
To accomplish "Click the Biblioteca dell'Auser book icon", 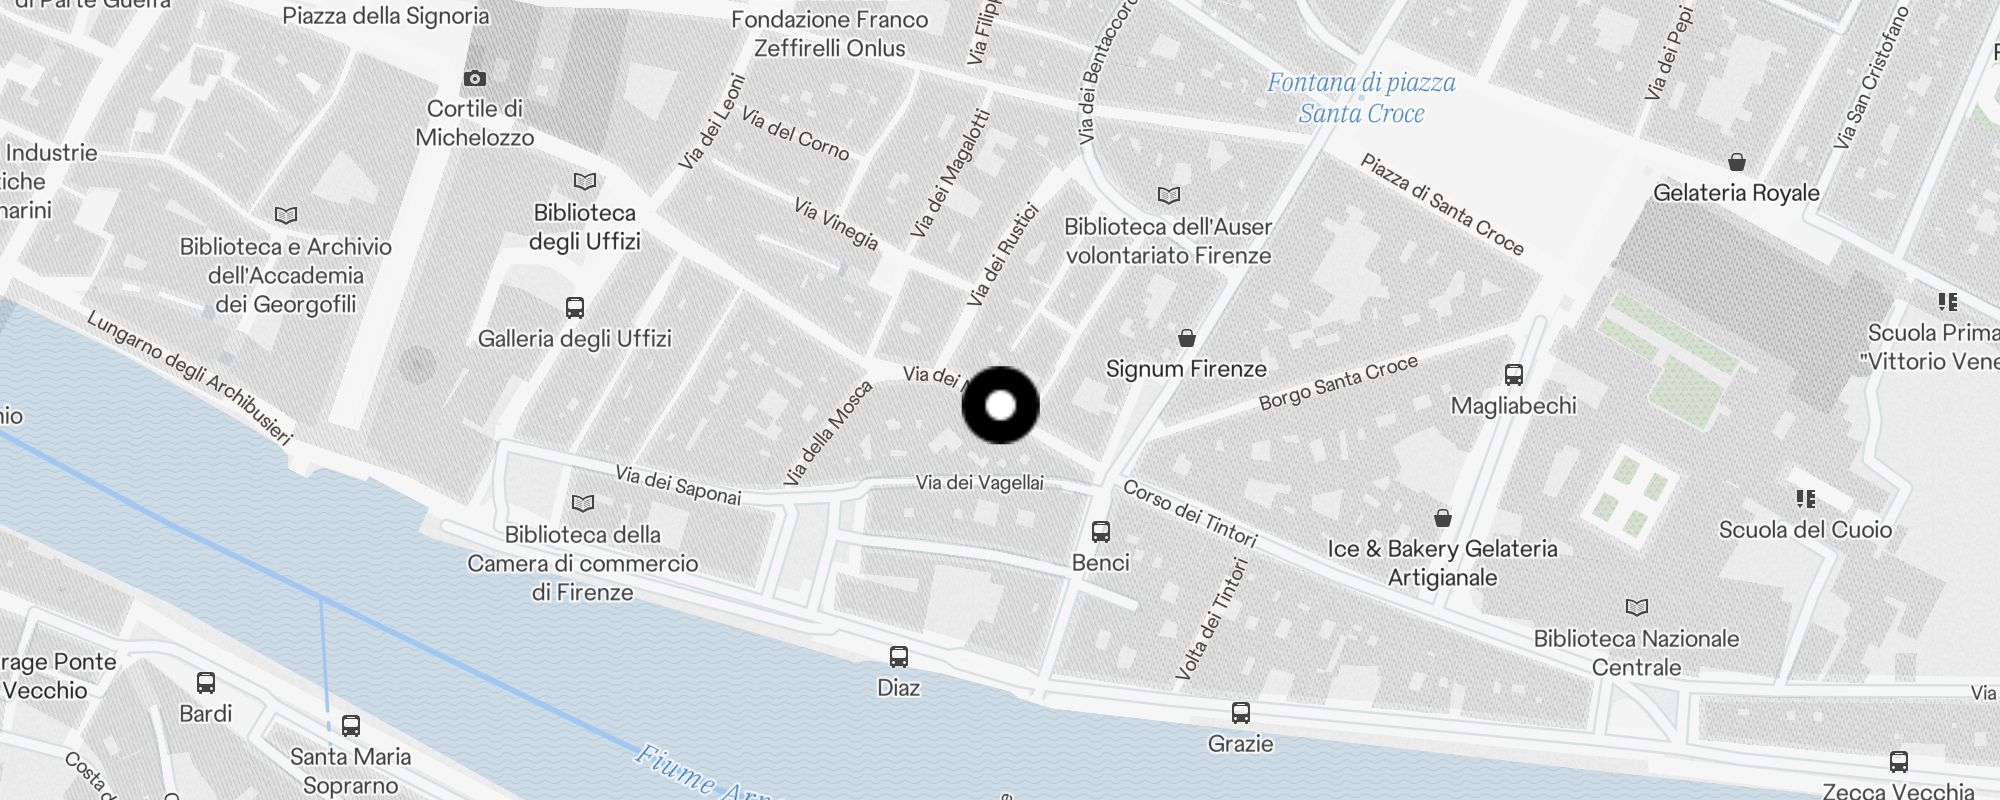I will [1169, 195].
